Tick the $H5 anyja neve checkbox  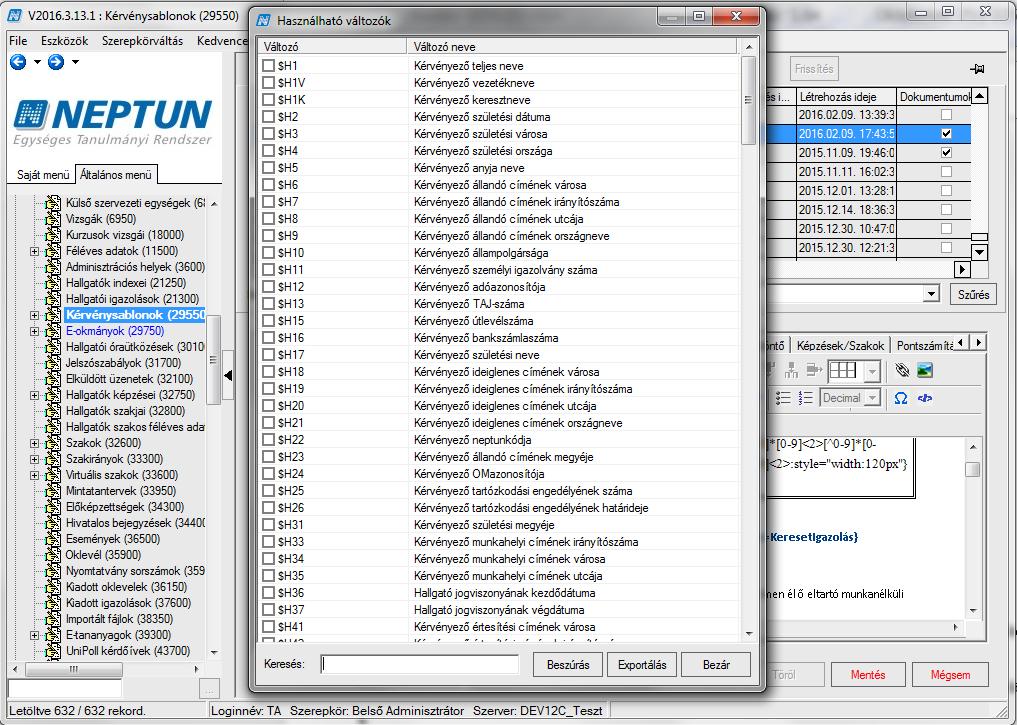[x=269, y=167]
